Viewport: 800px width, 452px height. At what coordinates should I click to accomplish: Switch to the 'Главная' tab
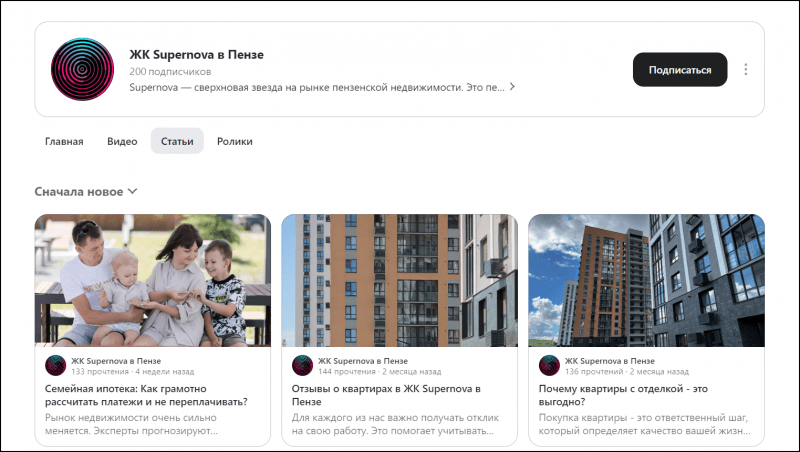coord(64,142)
